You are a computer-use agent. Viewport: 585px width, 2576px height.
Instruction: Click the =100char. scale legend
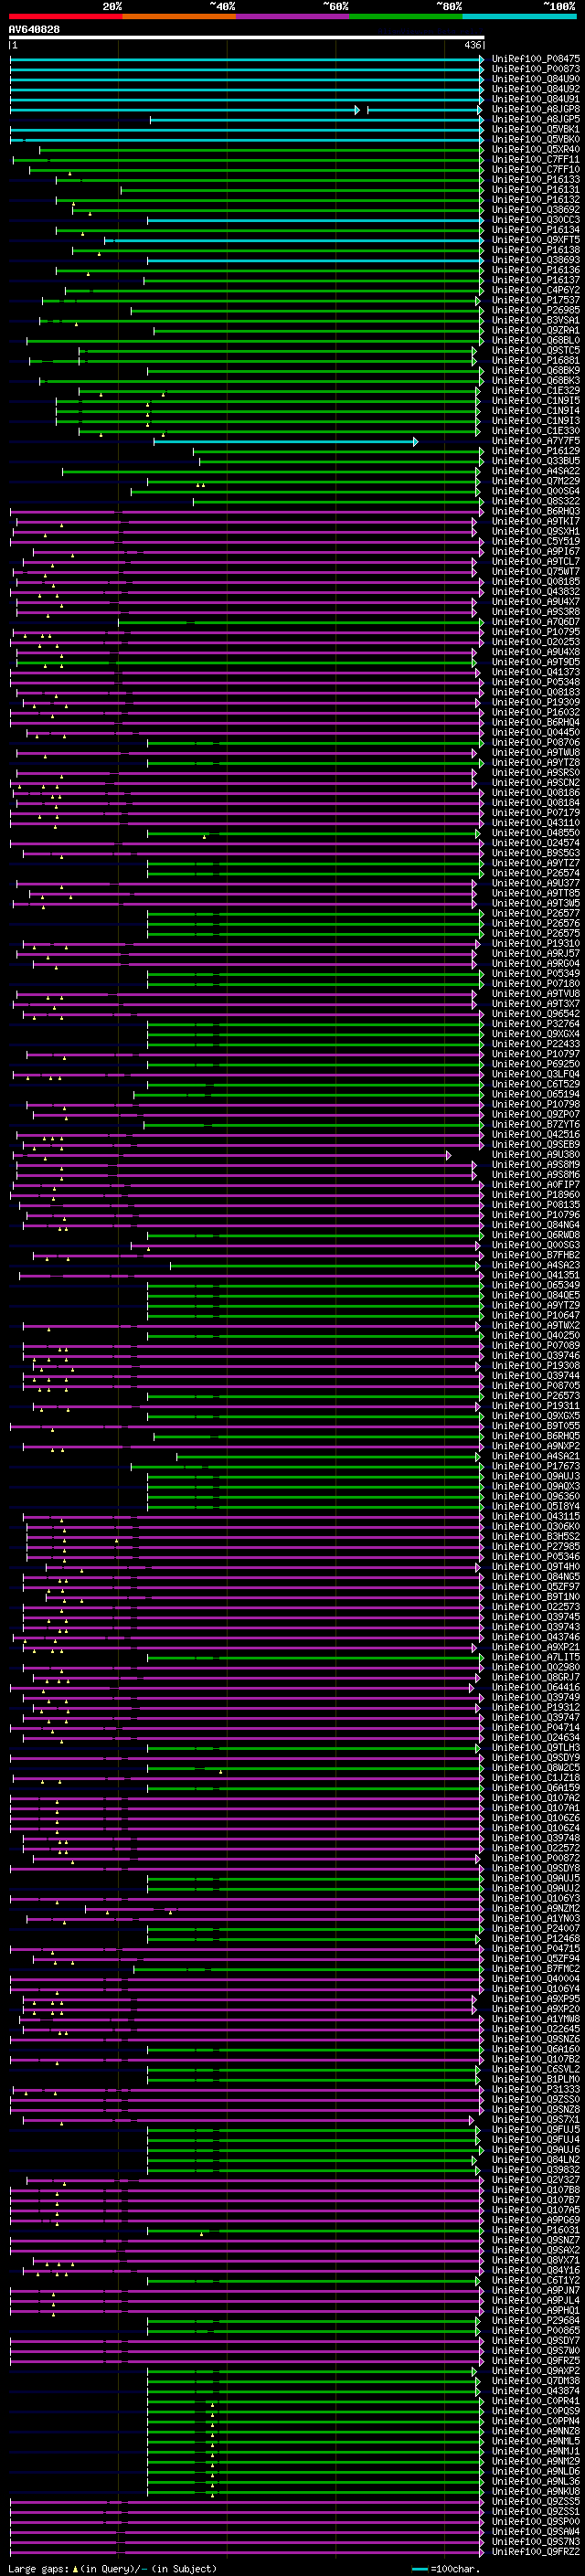coord(446,2570)
